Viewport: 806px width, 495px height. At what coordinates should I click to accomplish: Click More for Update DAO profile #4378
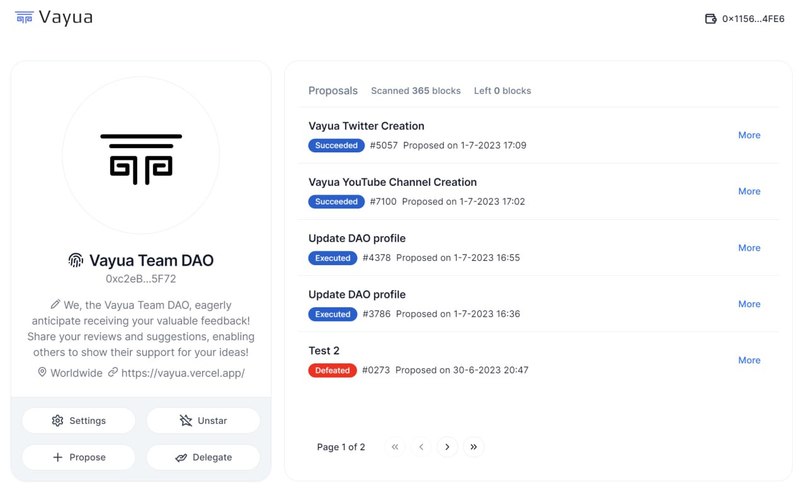749,248
